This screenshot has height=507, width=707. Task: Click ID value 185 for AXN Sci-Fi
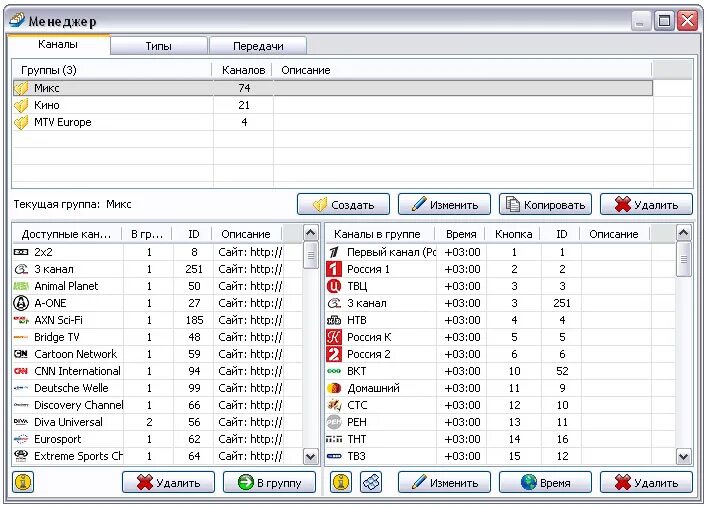194,320
